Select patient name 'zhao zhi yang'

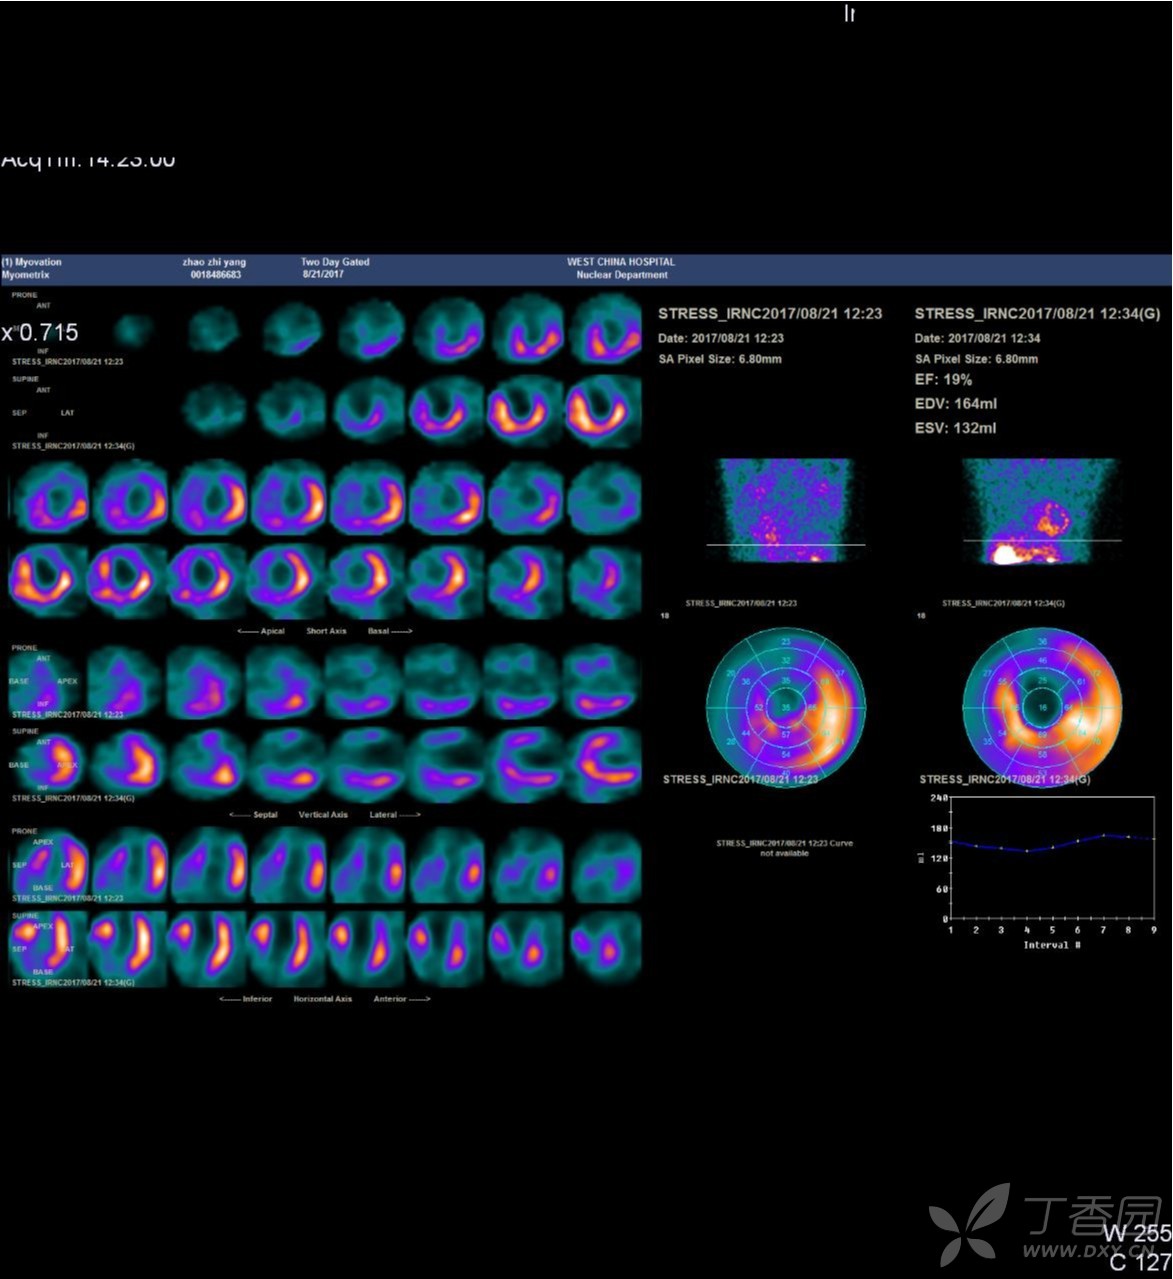pos(214,262)
